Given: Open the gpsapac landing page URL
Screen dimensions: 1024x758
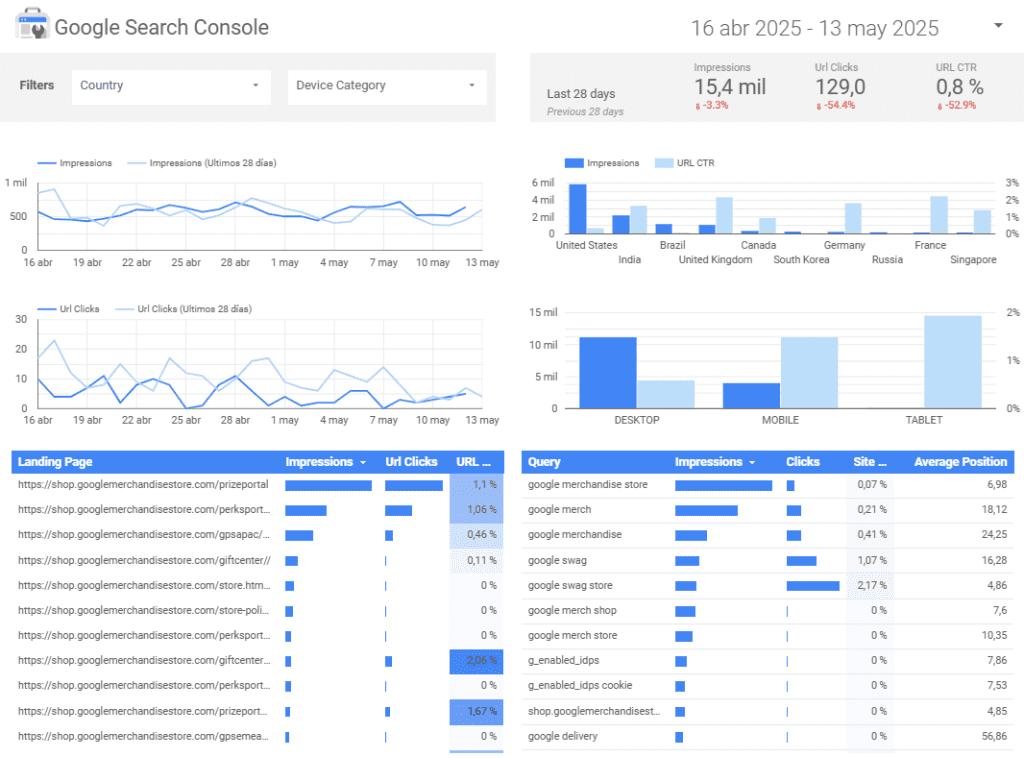Looking at the screenshot, I should pos(144,535).
